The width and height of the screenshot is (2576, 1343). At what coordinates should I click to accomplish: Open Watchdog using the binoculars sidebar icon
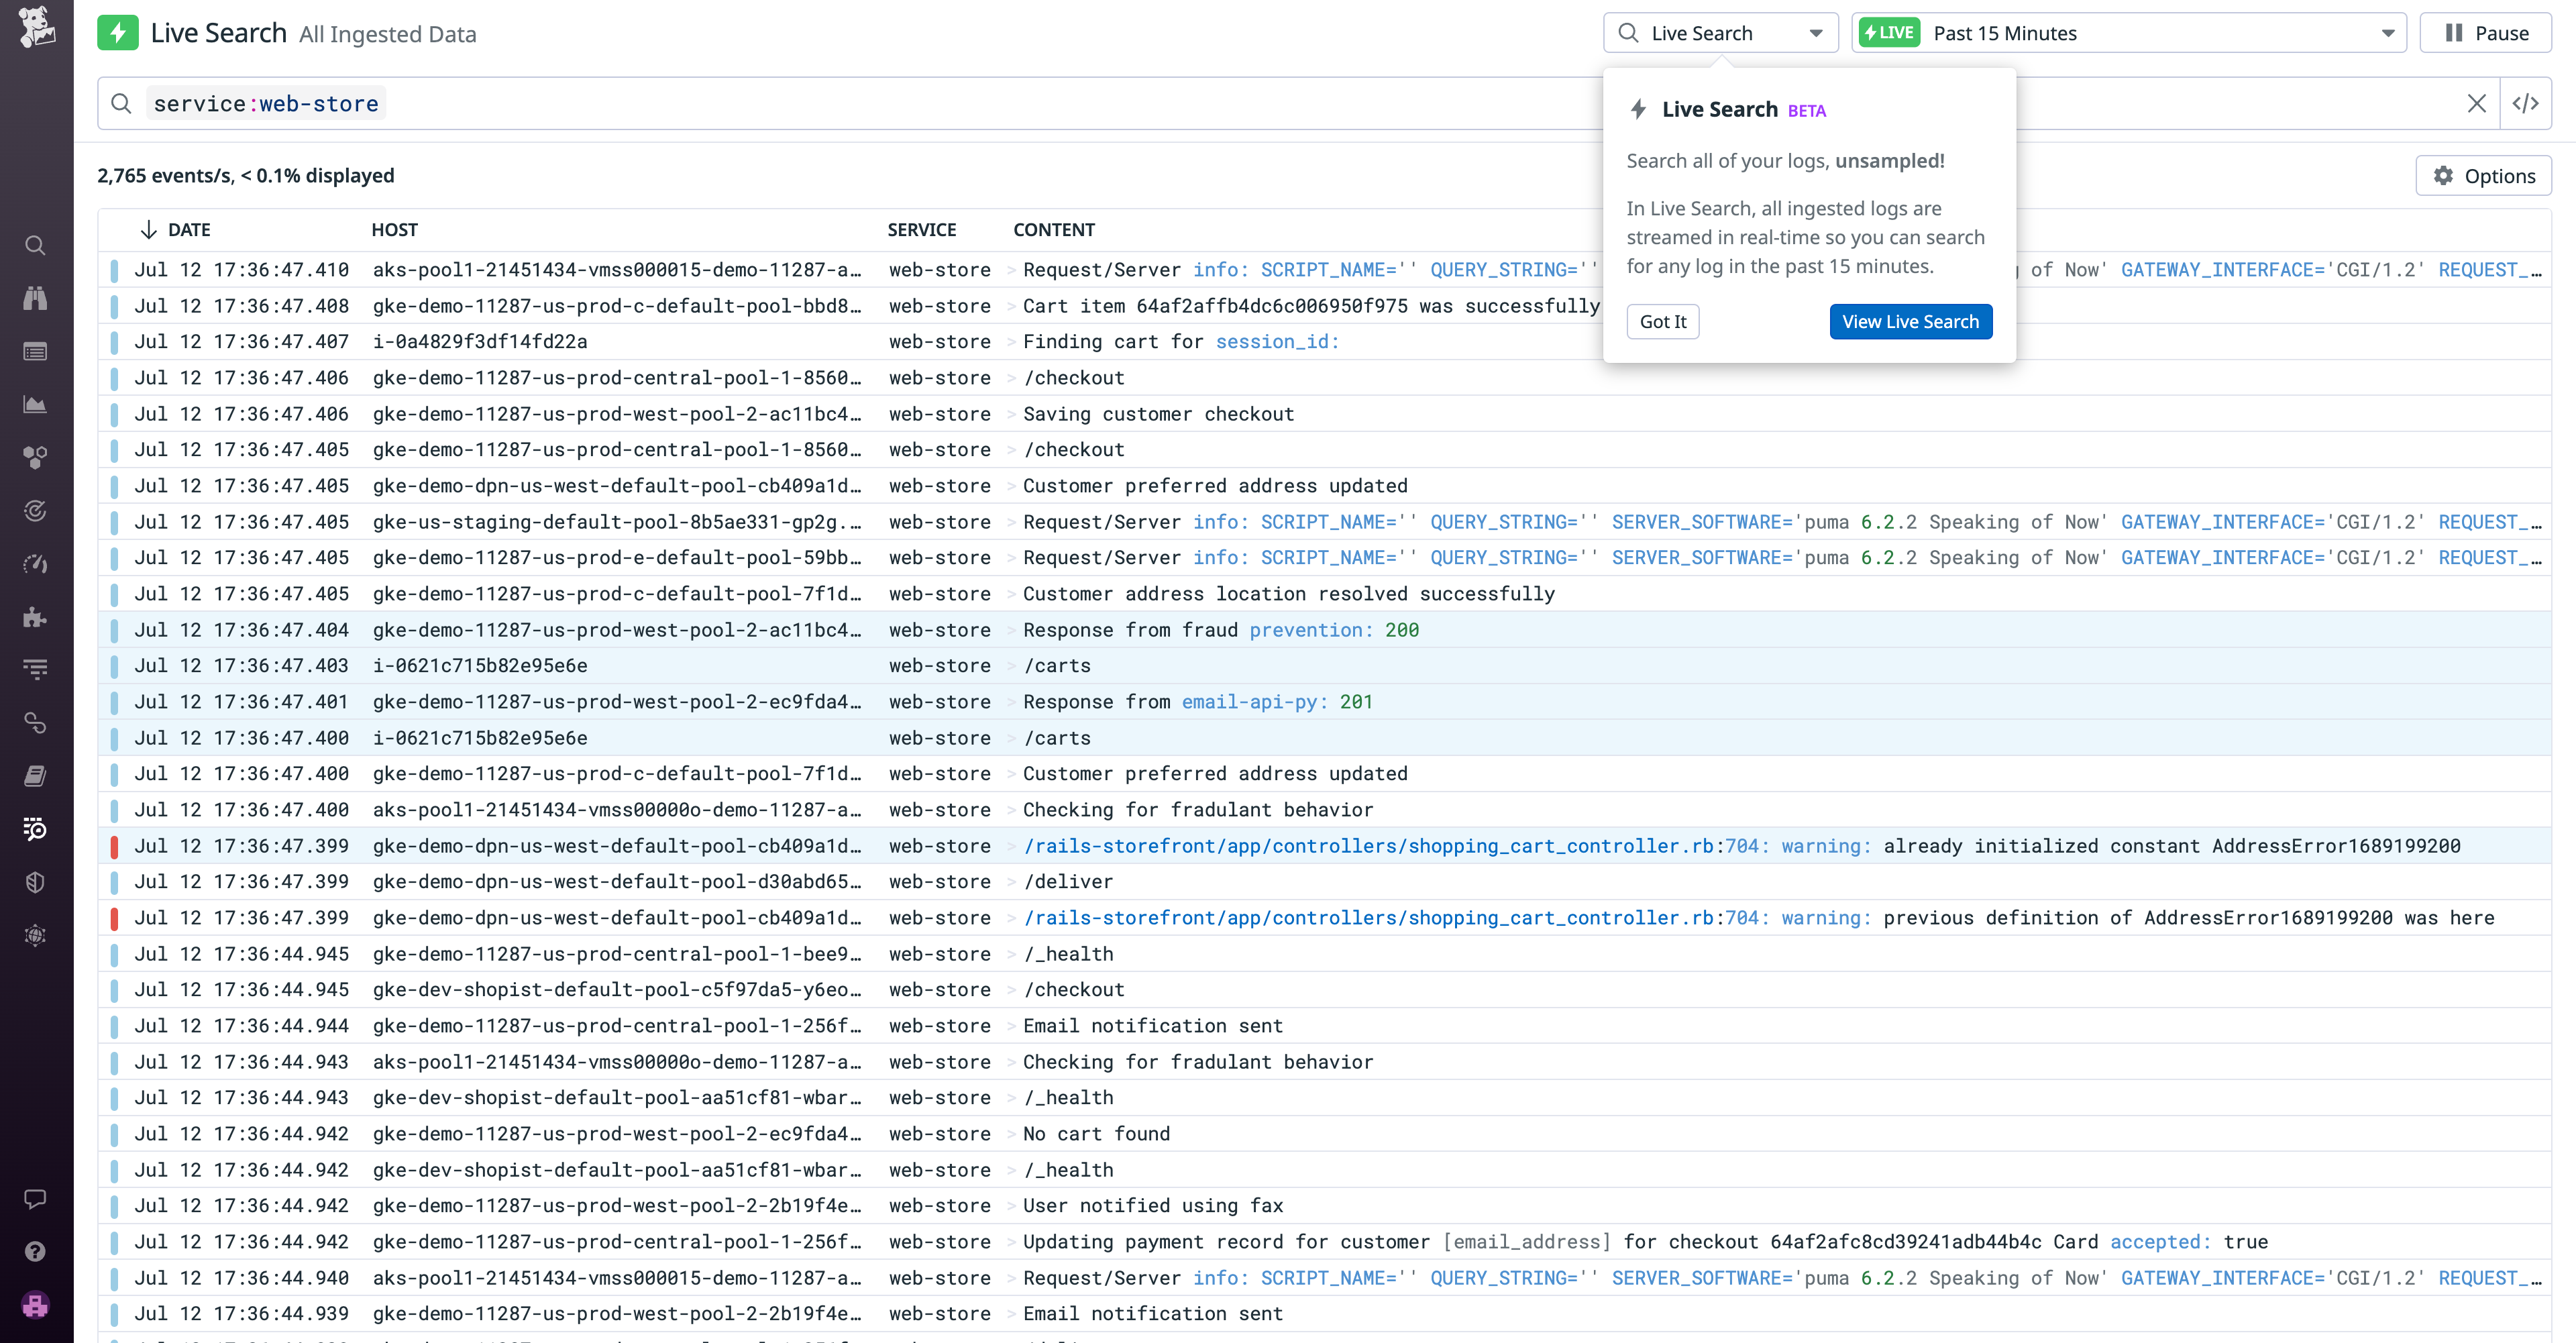(x=36, y=297)
